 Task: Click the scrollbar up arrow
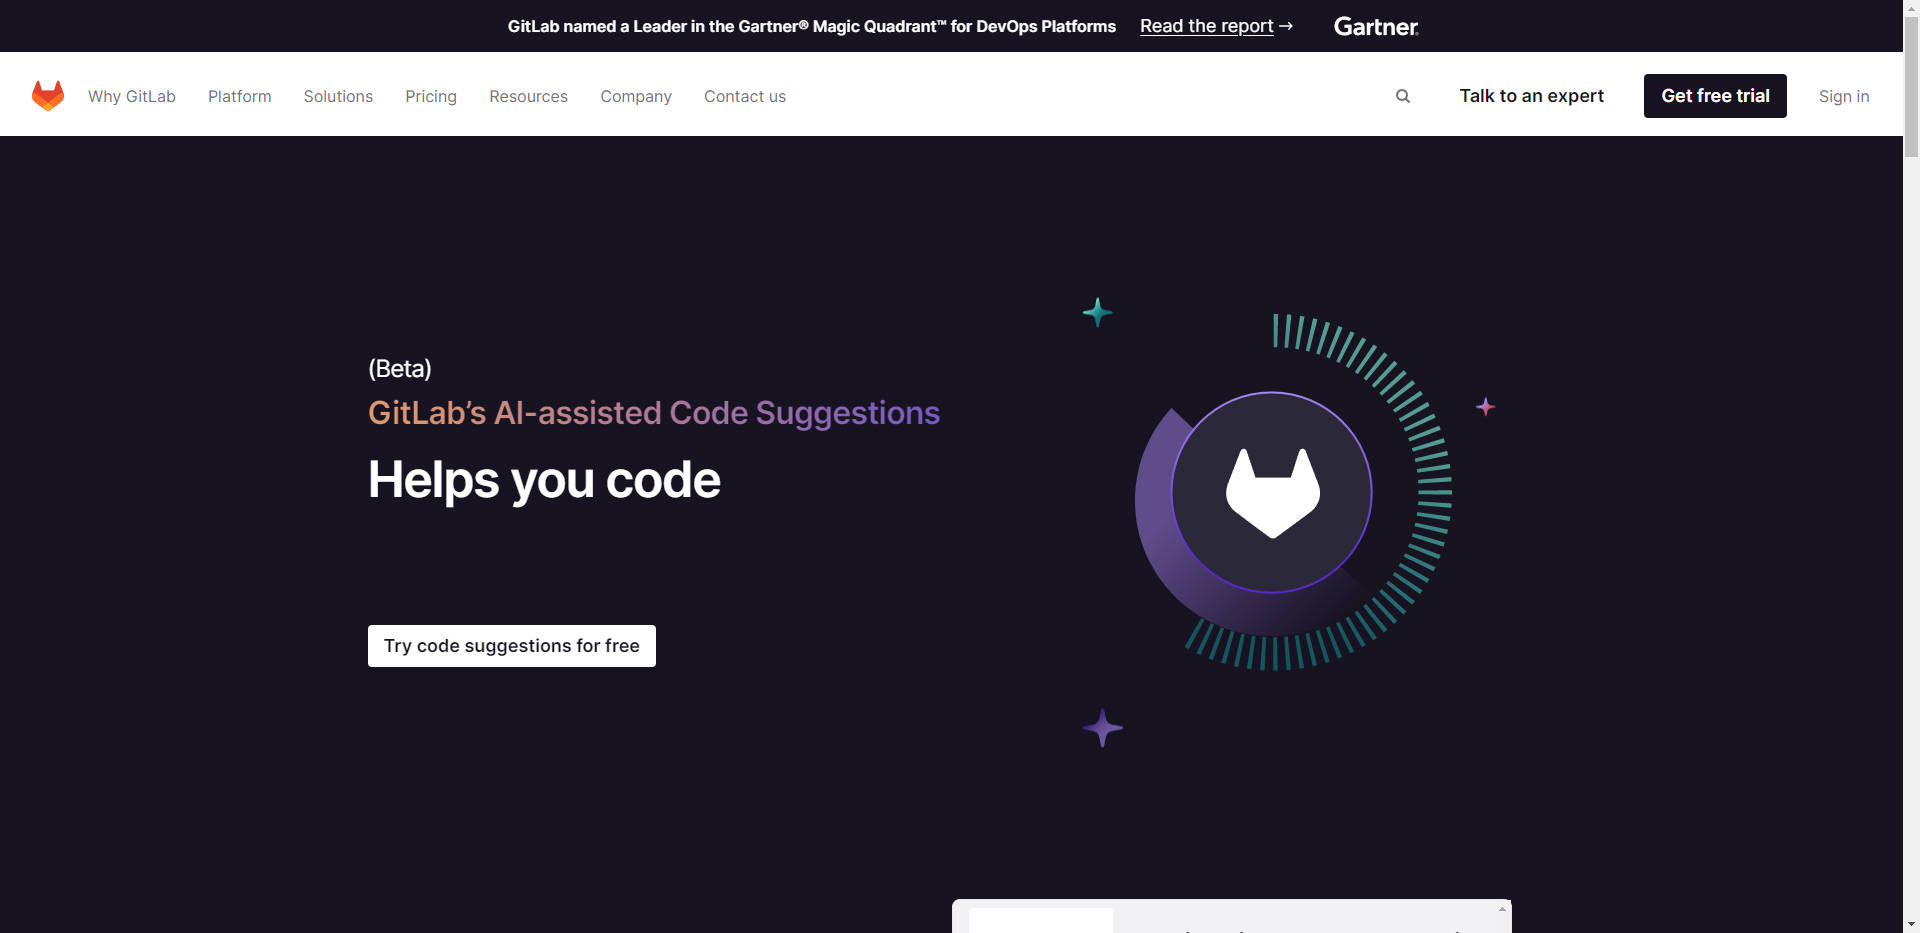point(1911,8)
